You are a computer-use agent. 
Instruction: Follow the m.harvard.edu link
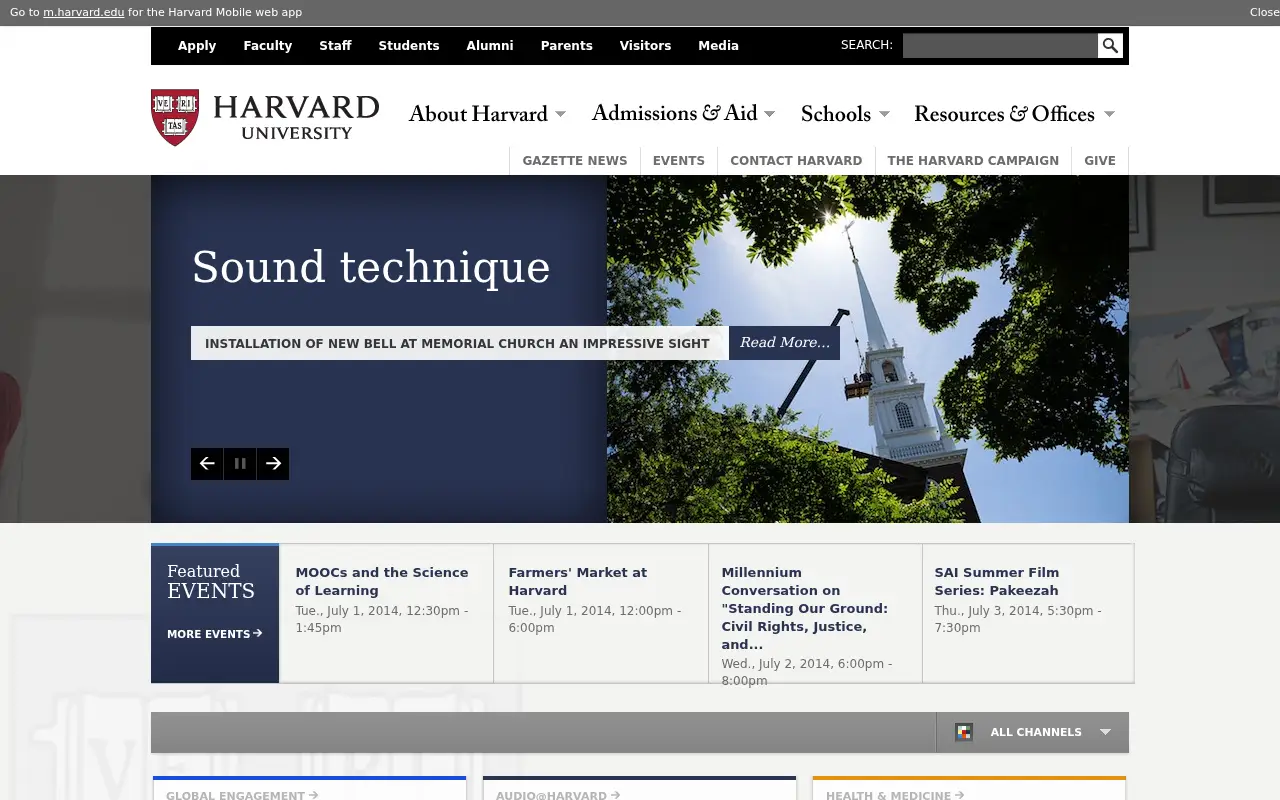coord(84,12)
